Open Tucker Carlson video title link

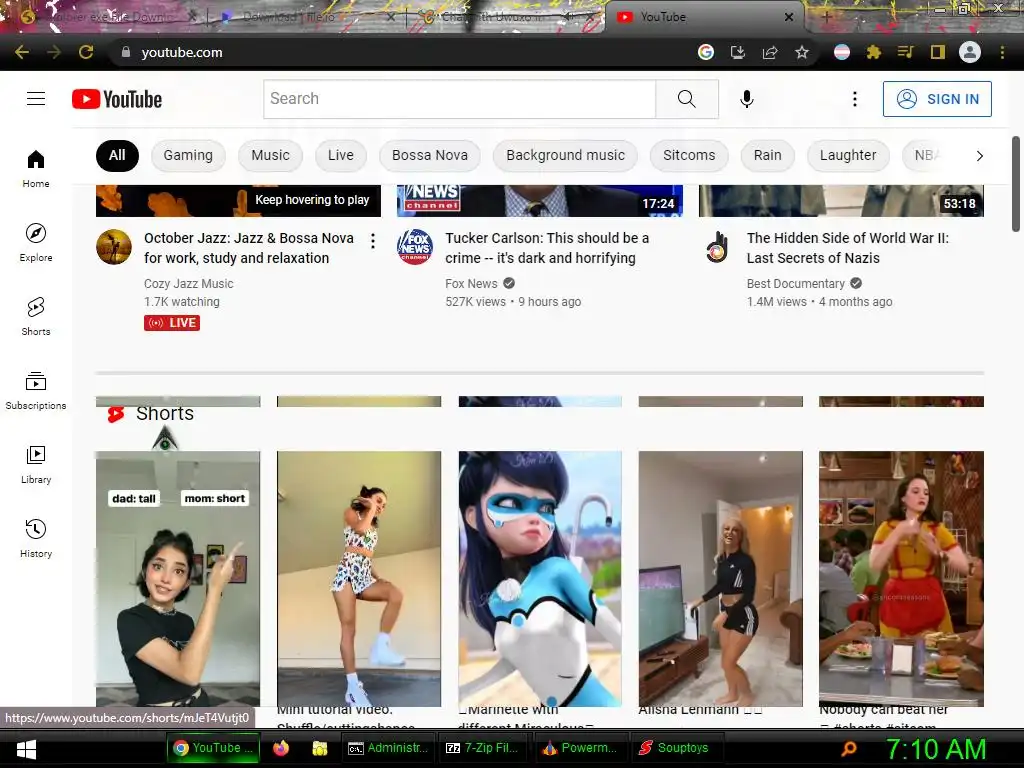547,248
